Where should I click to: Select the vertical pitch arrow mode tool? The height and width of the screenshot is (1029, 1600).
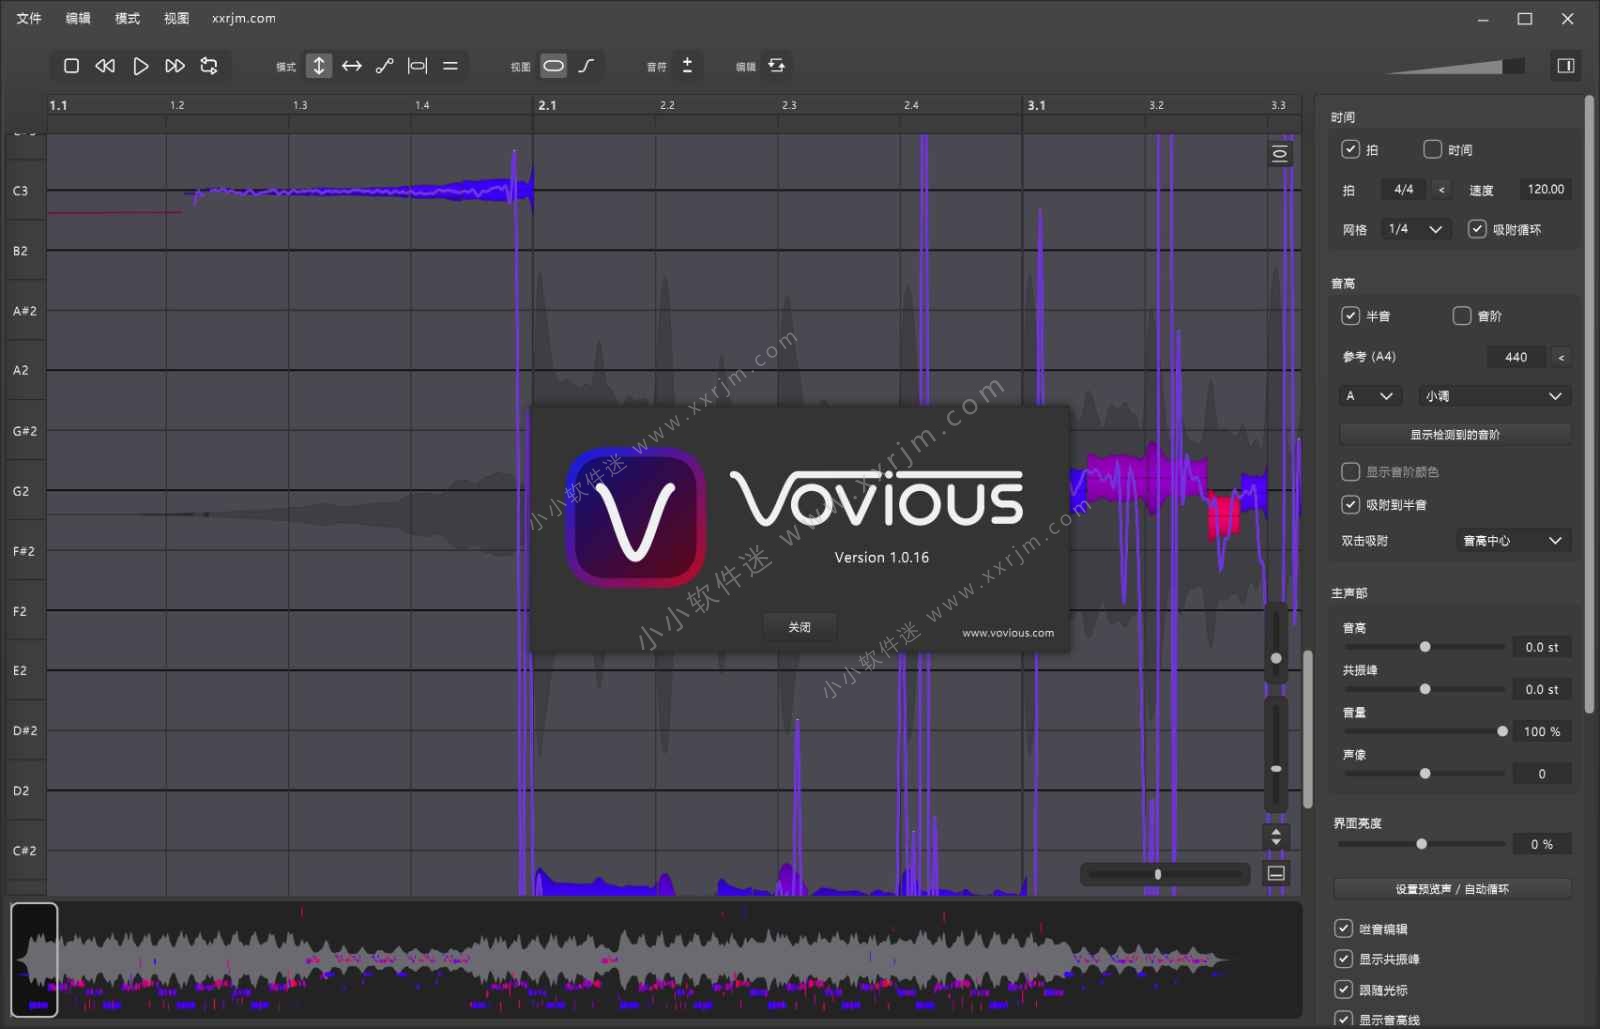319,66
